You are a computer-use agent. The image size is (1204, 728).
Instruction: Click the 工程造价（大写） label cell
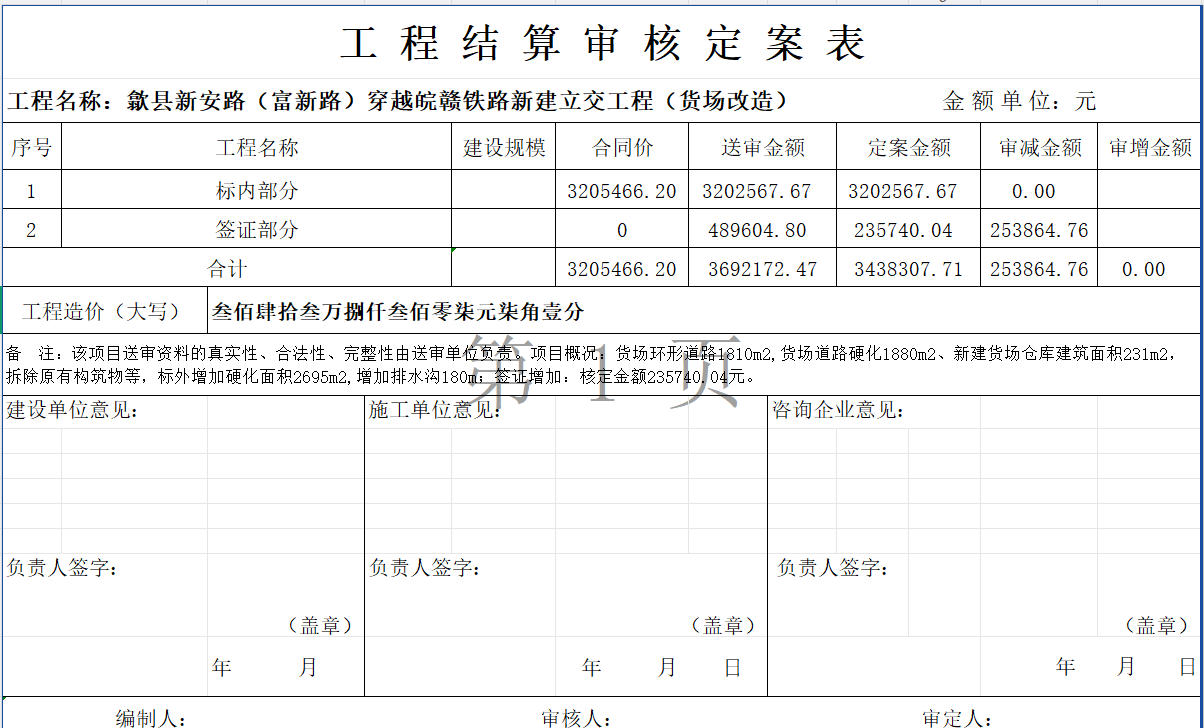[105, 311]
